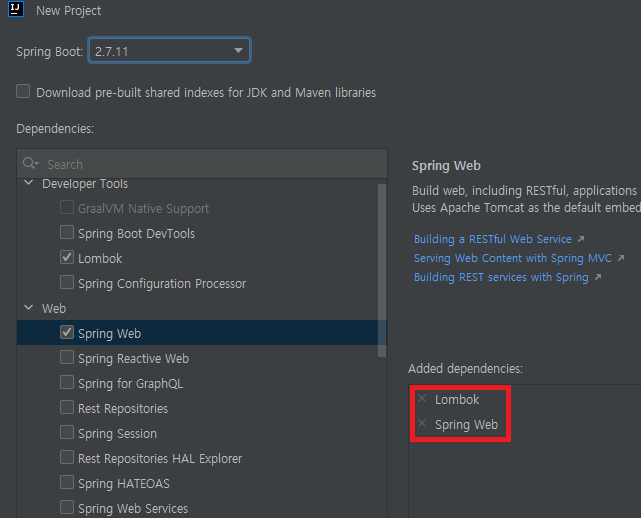Open the Spring Boot version dropdown
The width and height of the screenshot is (641, 518).
point(169,51)
